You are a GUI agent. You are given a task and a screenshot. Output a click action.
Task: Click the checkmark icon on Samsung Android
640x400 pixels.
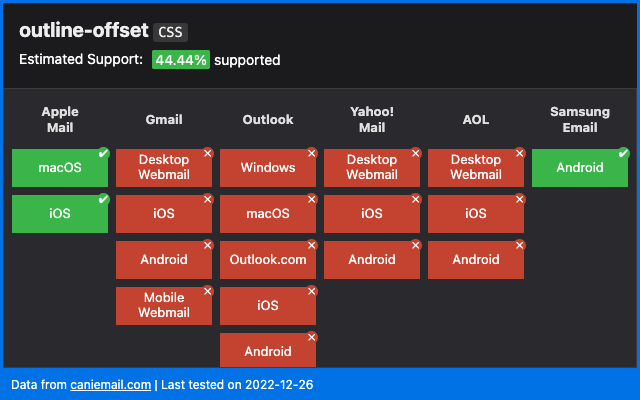(623, 153)
